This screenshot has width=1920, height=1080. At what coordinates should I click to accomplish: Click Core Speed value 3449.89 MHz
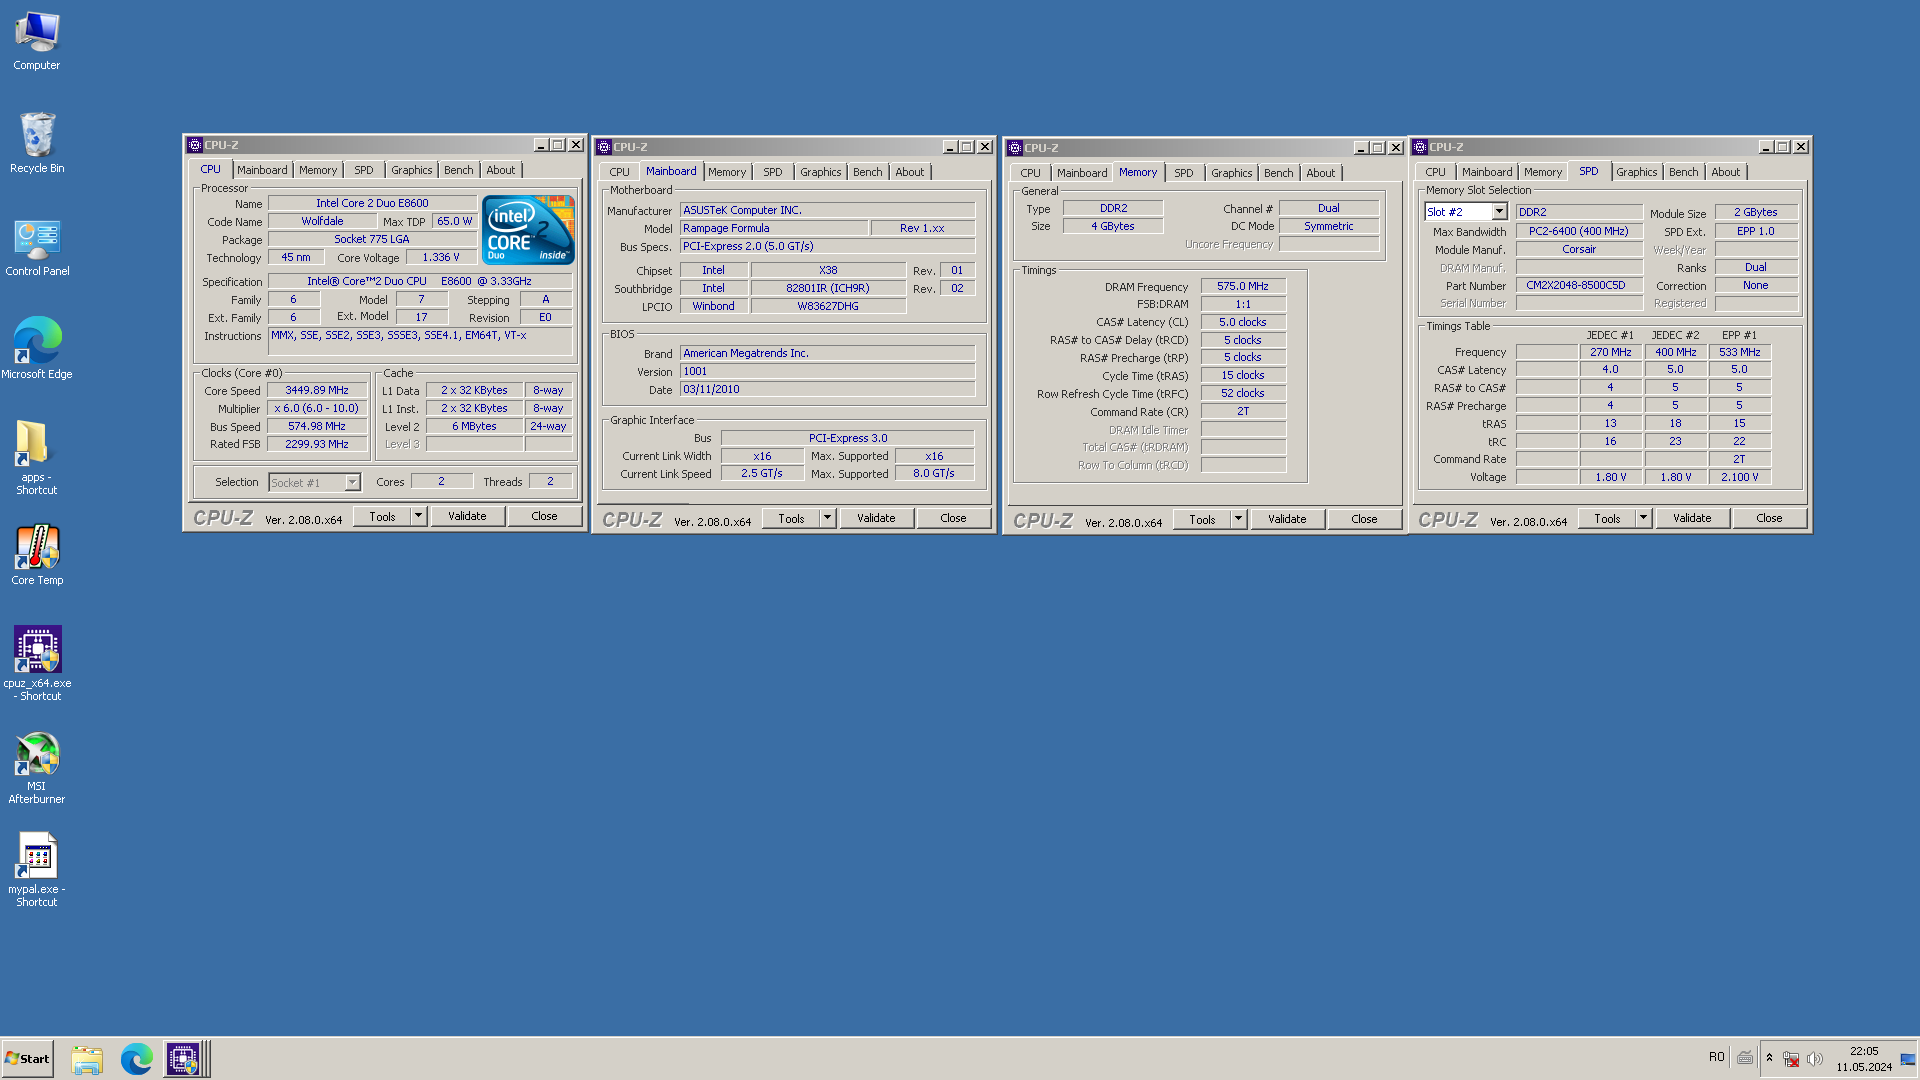[317, 391]
